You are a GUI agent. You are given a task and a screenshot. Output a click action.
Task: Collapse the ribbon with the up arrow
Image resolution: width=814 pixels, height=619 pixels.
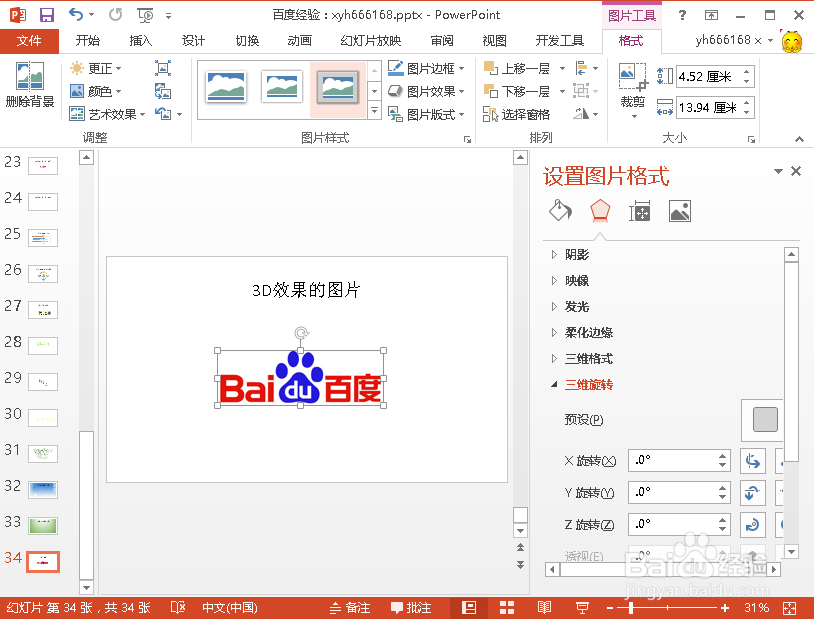(799, 139)
